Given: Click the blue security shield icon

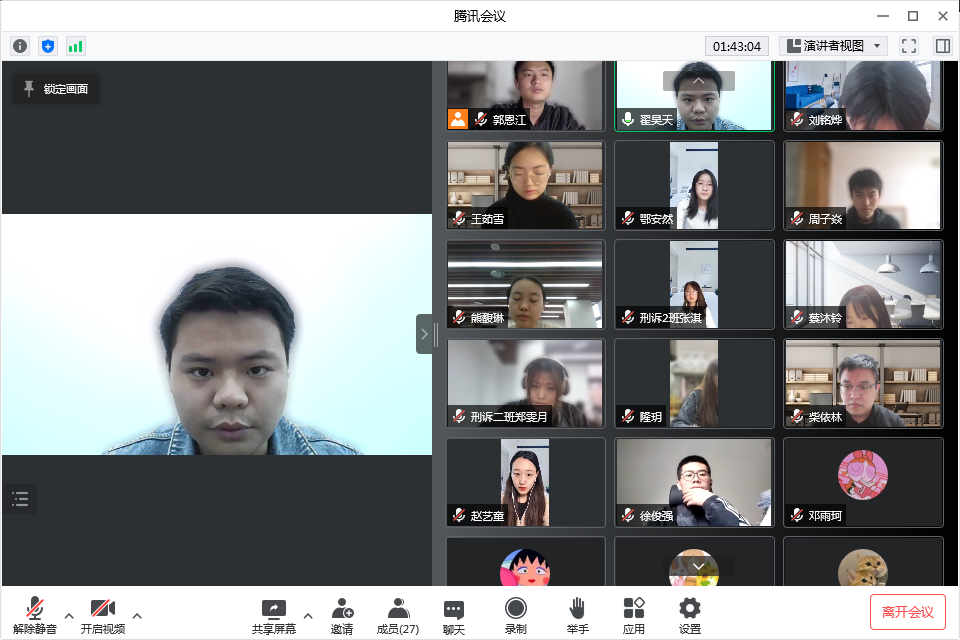Looking at the screenshot, I should tap(48, 46).
